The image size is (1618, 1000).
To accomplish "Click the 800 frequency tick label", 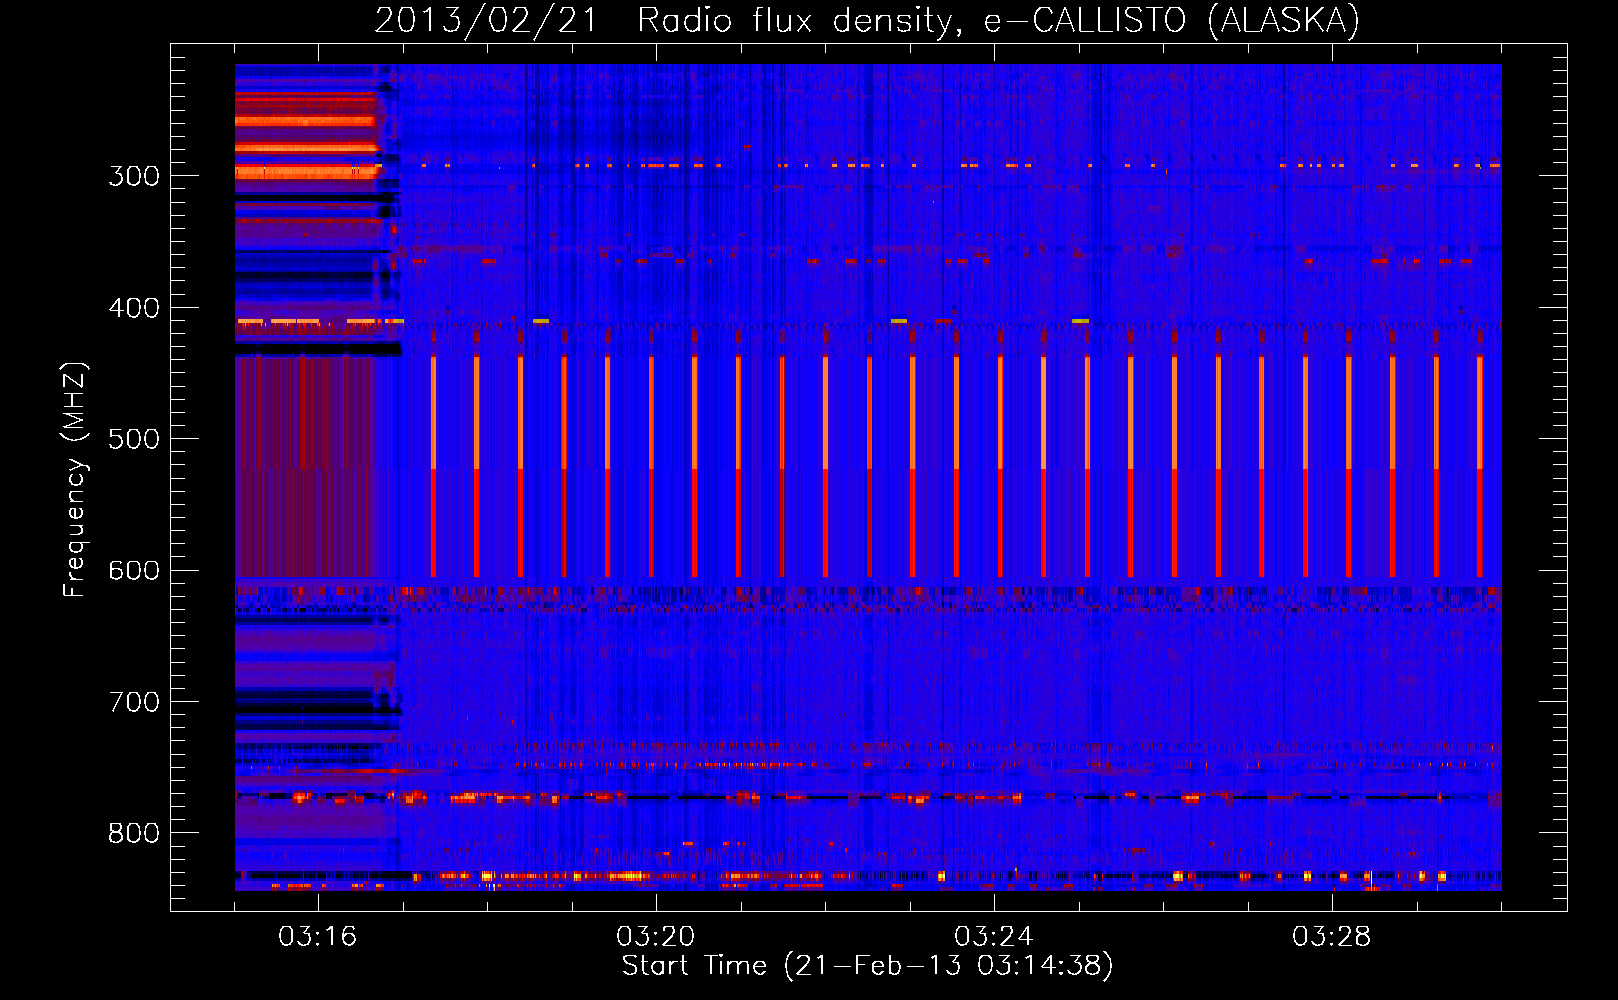I will pos(134,834).
